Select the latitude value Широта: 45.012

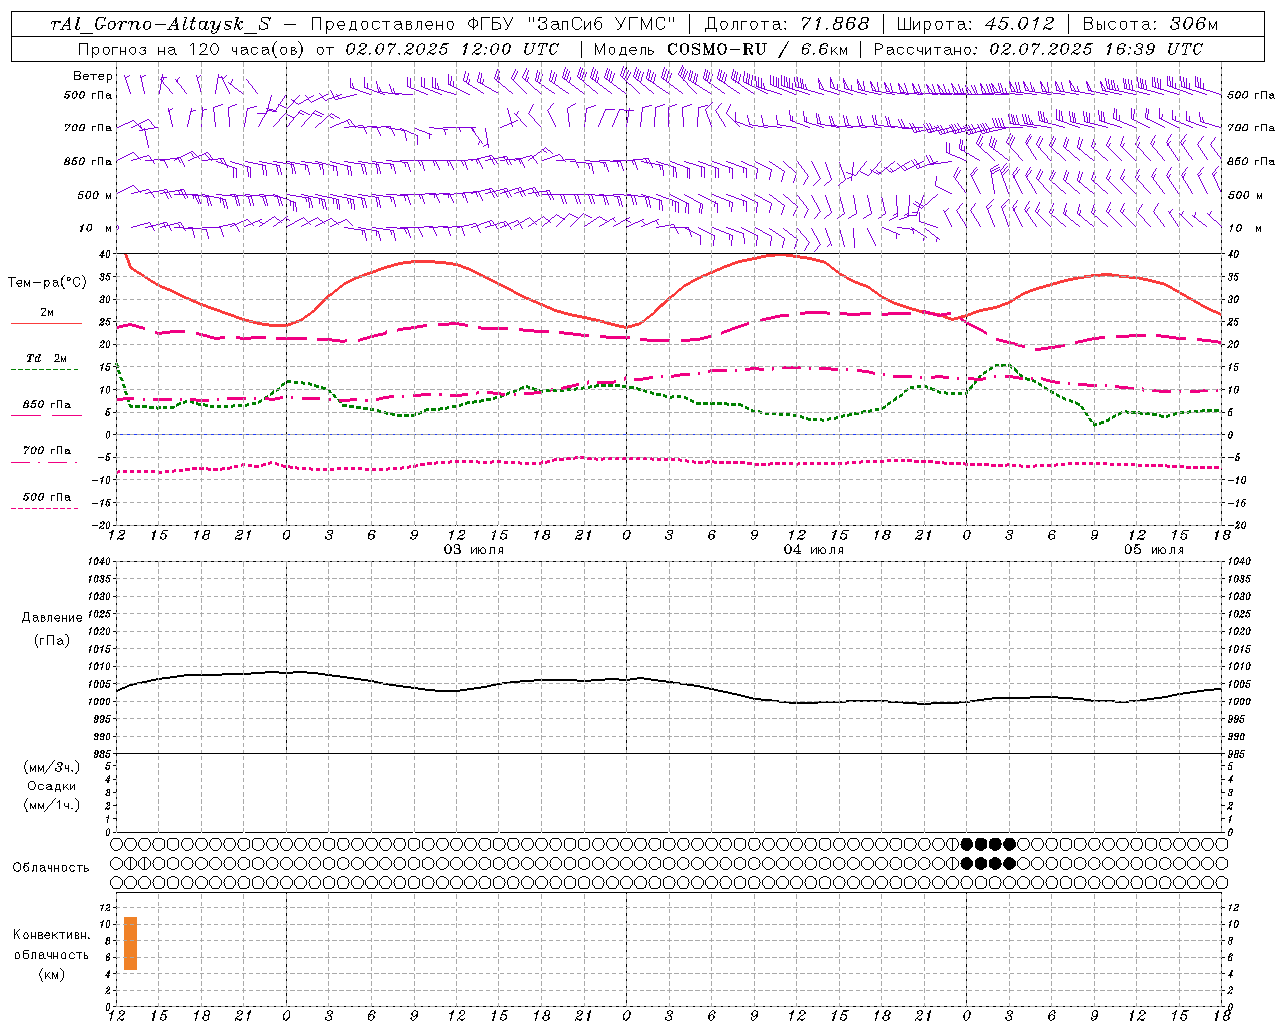(975, 24)
